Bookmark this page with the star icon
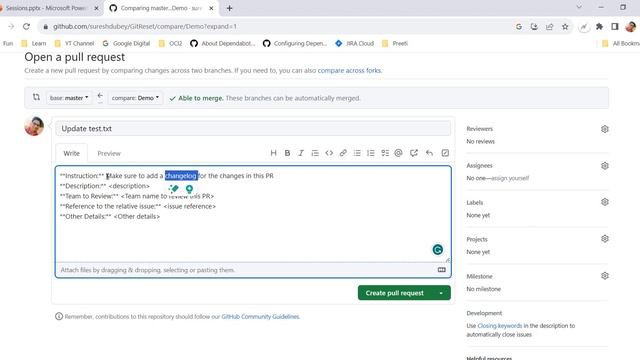This screenshot has height=360, width=640. coord(565,27)
